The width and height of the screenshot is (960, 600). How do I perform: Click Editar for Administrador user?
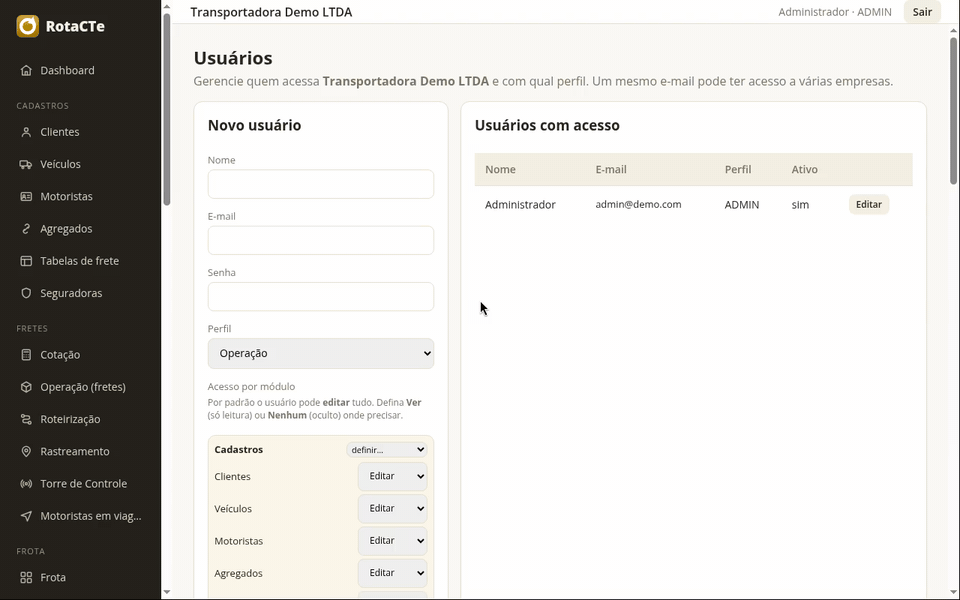pyautogui.click(x=869, y=204)
